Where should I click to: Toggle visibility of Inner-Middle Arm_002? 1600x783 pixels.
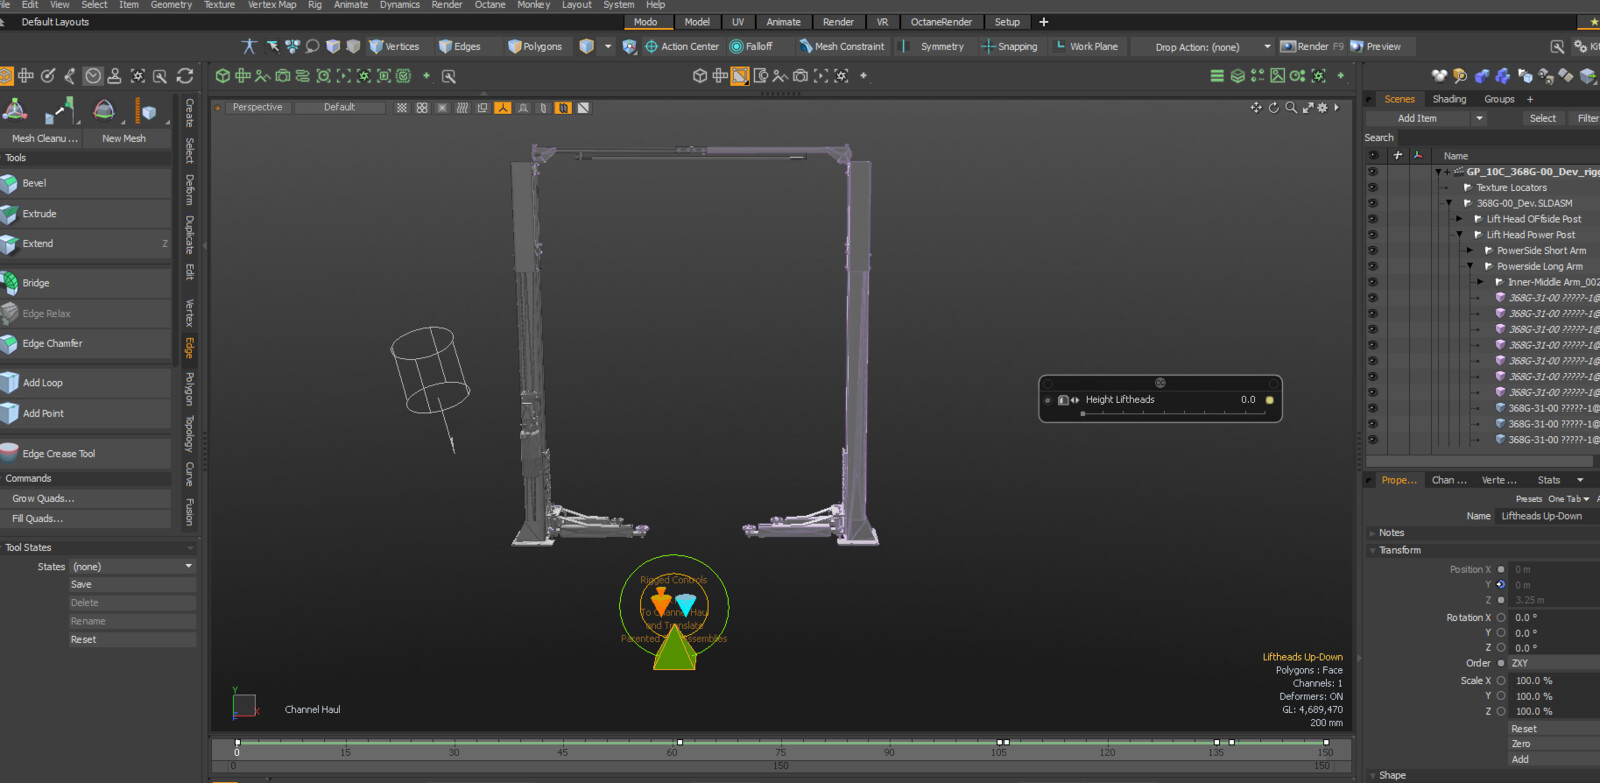(x=1372, y=282)
